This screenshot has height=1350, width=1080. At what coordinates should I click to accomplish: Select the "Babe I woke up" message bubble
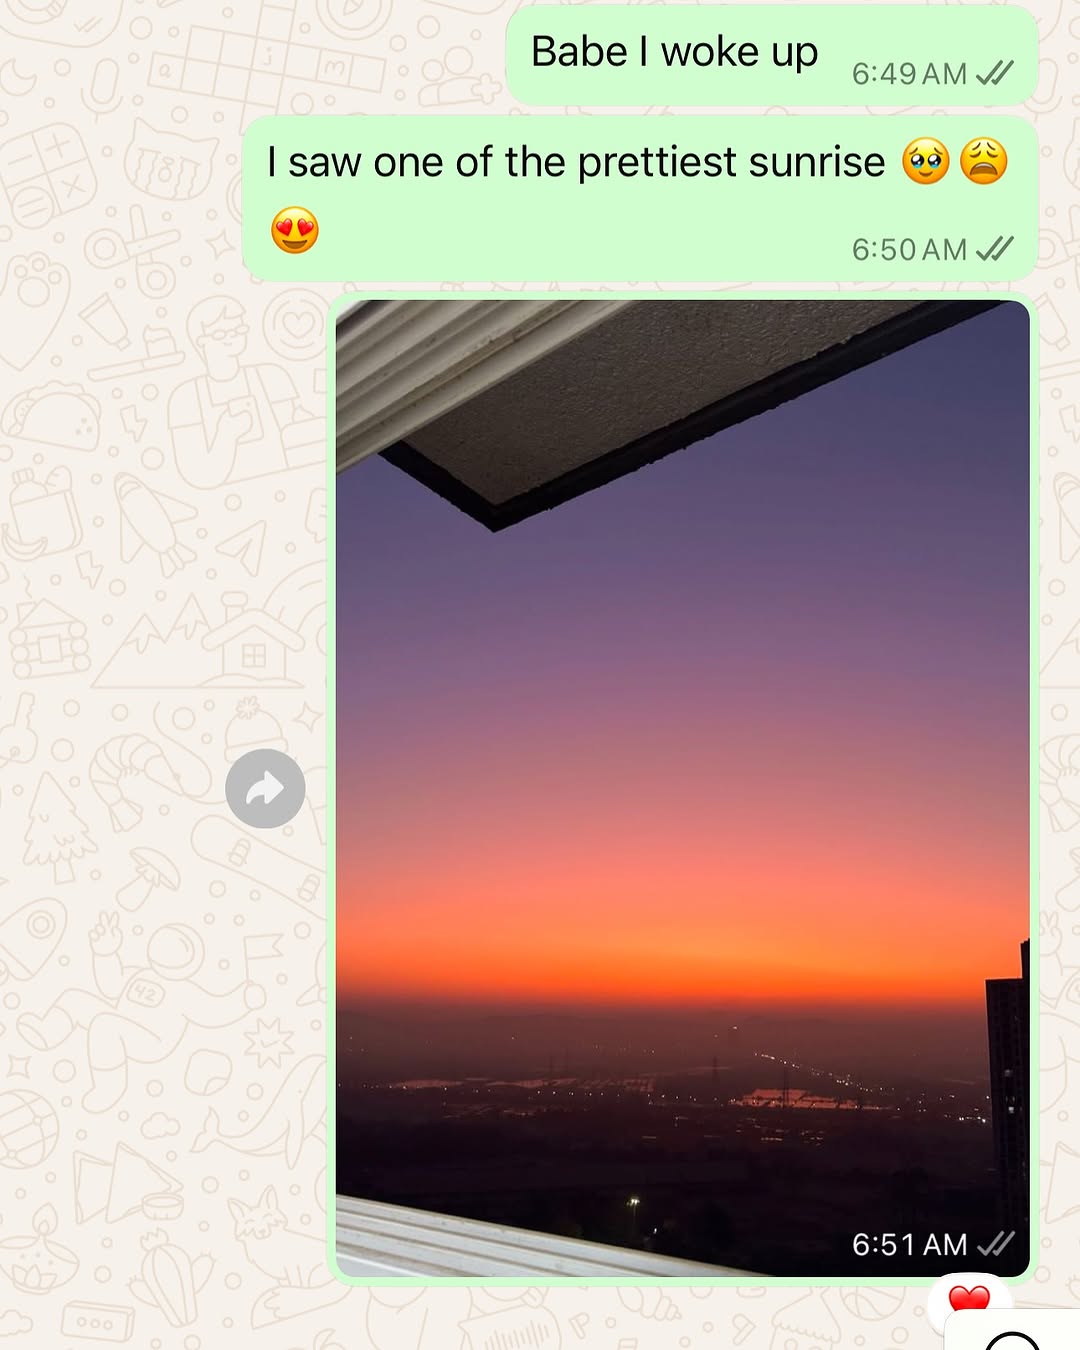[772, 55]
